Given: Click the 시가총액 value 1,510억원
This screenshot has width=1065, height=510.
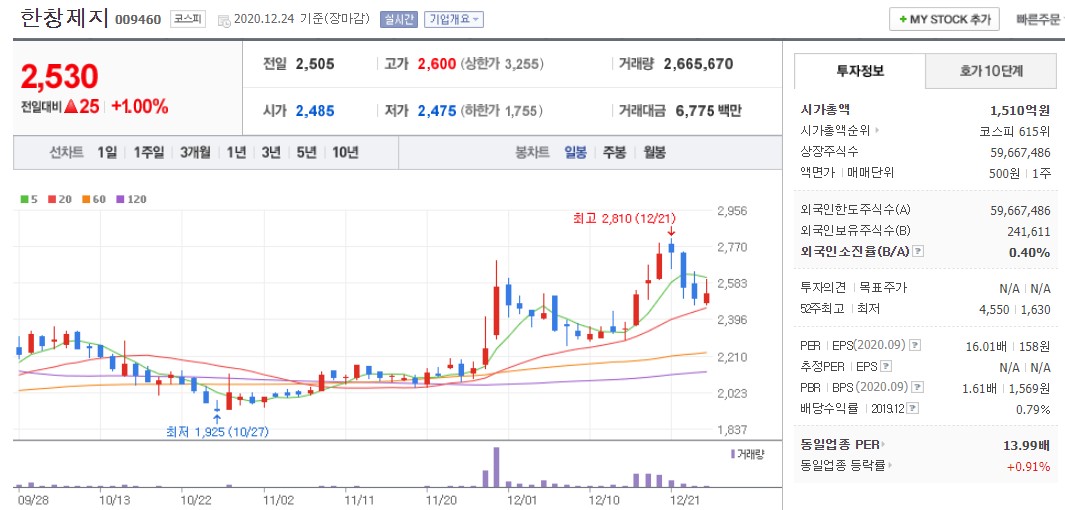Looking at the screenshot, I should click(1020, 110).
